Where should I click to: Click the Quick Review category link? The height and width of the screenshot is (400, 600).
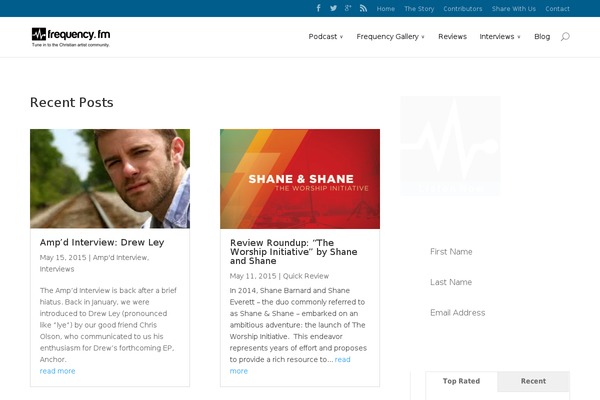[x=306, y=276]
